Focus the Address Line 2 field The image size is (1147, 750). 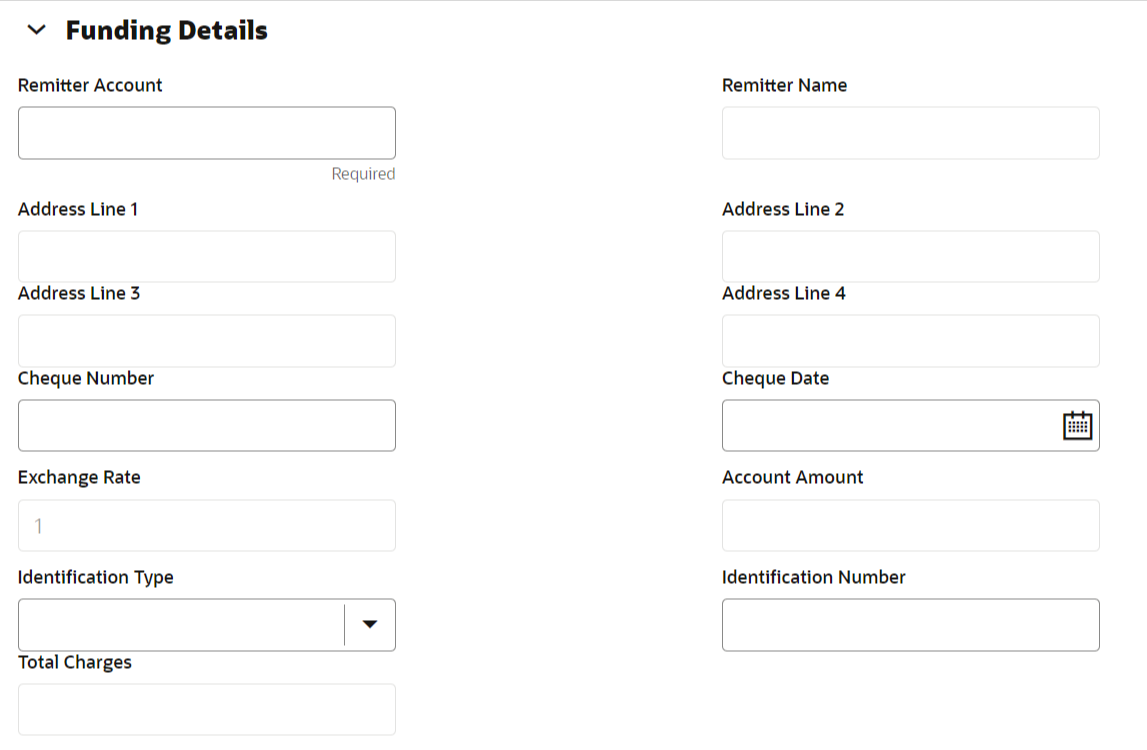[910, 257]
